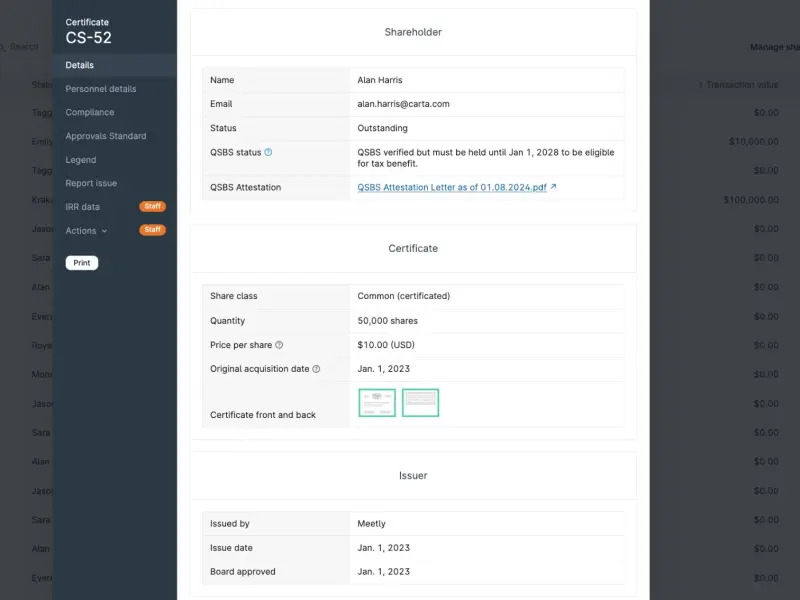Select Approvals Standard in sidebar

(x=106, y=136)
